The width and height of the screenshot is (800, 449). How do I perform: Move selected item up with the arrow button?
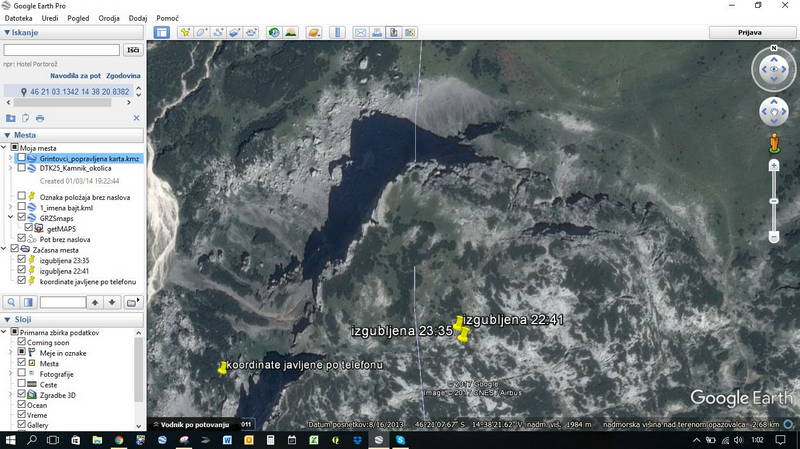(95, 303)
